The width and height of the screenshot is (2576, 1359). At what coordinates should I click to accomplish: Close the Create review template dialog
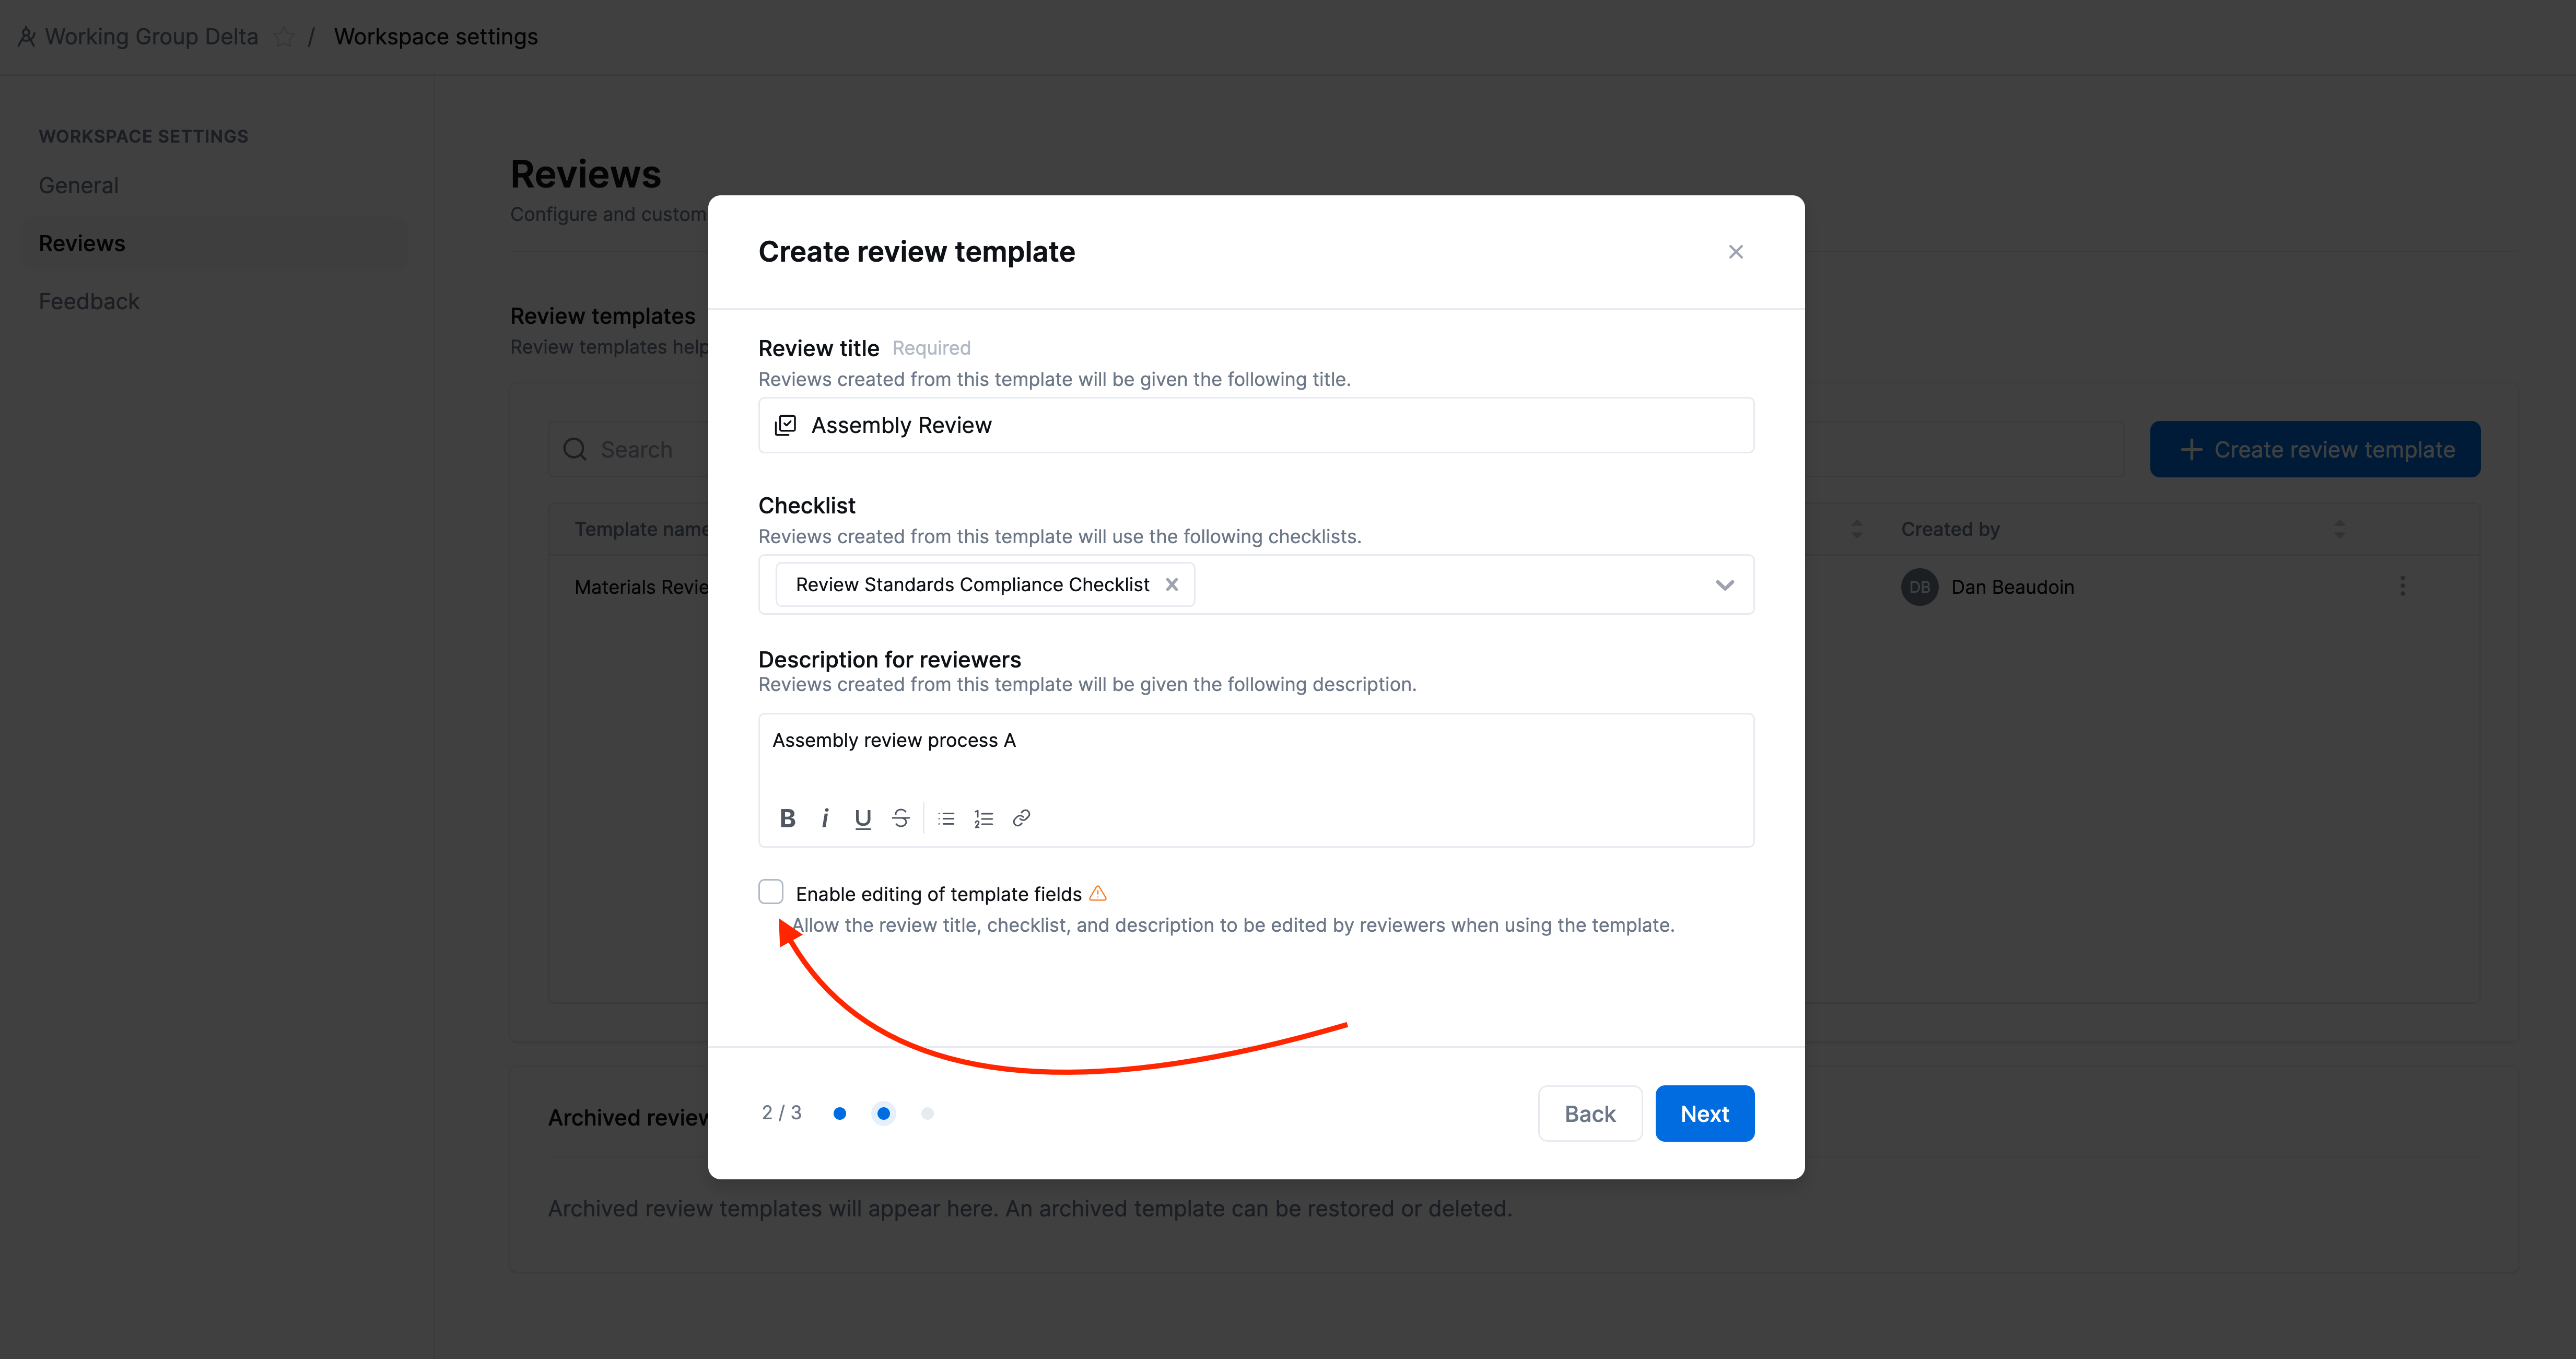(1736, 252)
